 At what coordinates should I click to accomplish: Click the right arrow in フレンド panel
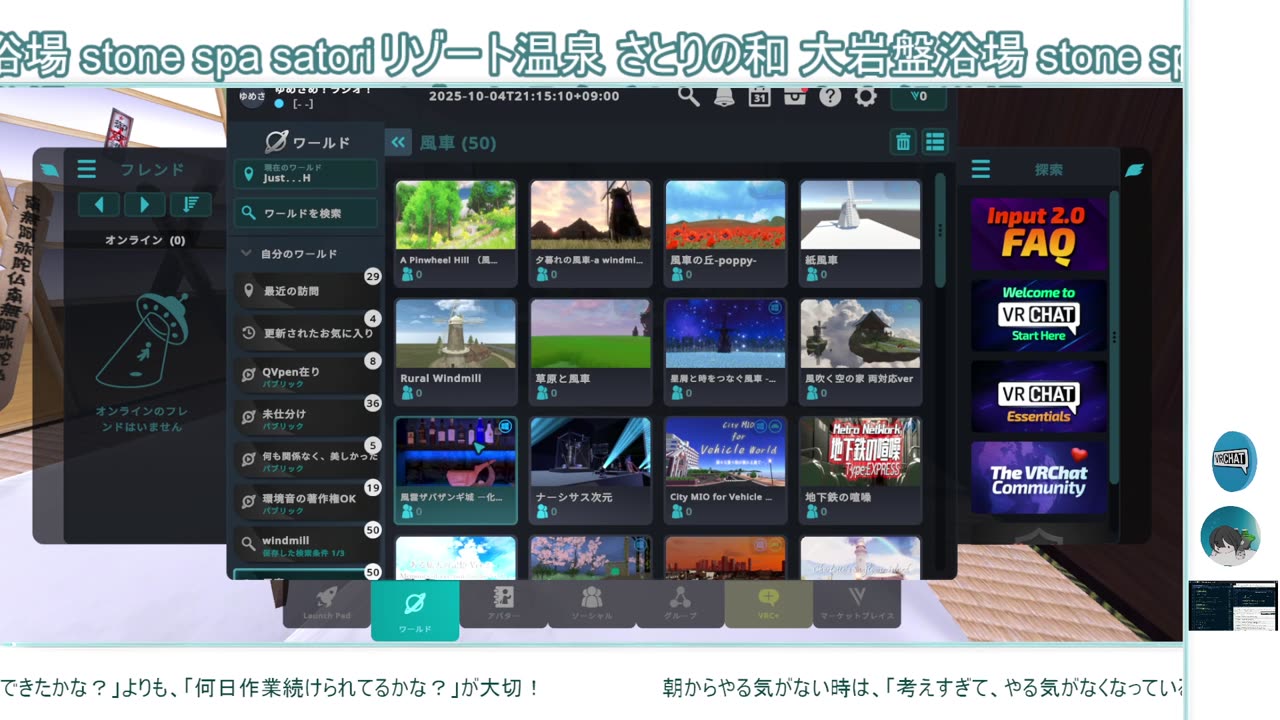pyautogui.click(x=145, y=205)
